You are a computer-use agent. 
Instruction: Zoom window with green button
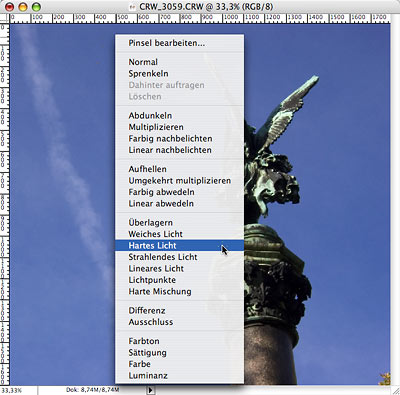pos(36,6)
